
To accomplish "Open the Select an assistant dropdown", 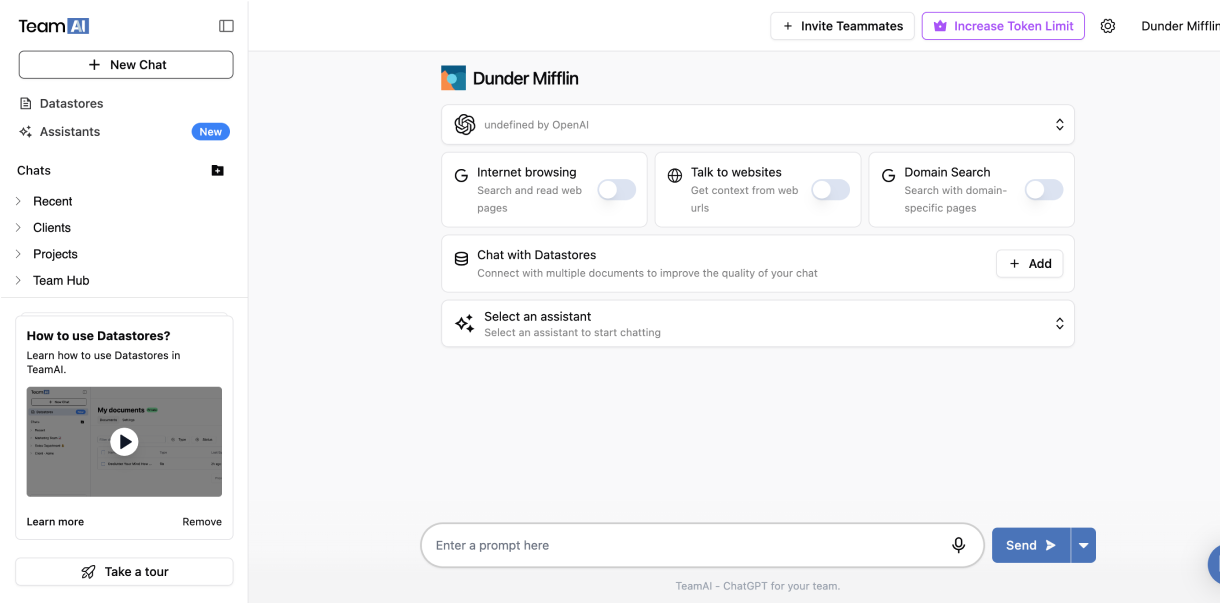I will 758,323.
